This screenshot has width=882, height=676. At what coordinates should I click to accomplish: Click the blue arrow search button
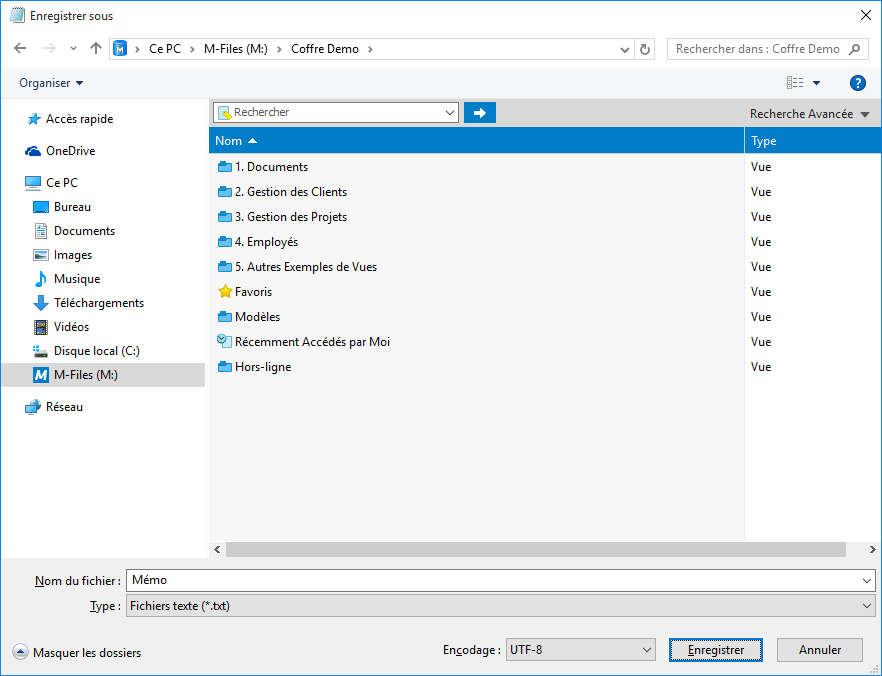[480, 113]
